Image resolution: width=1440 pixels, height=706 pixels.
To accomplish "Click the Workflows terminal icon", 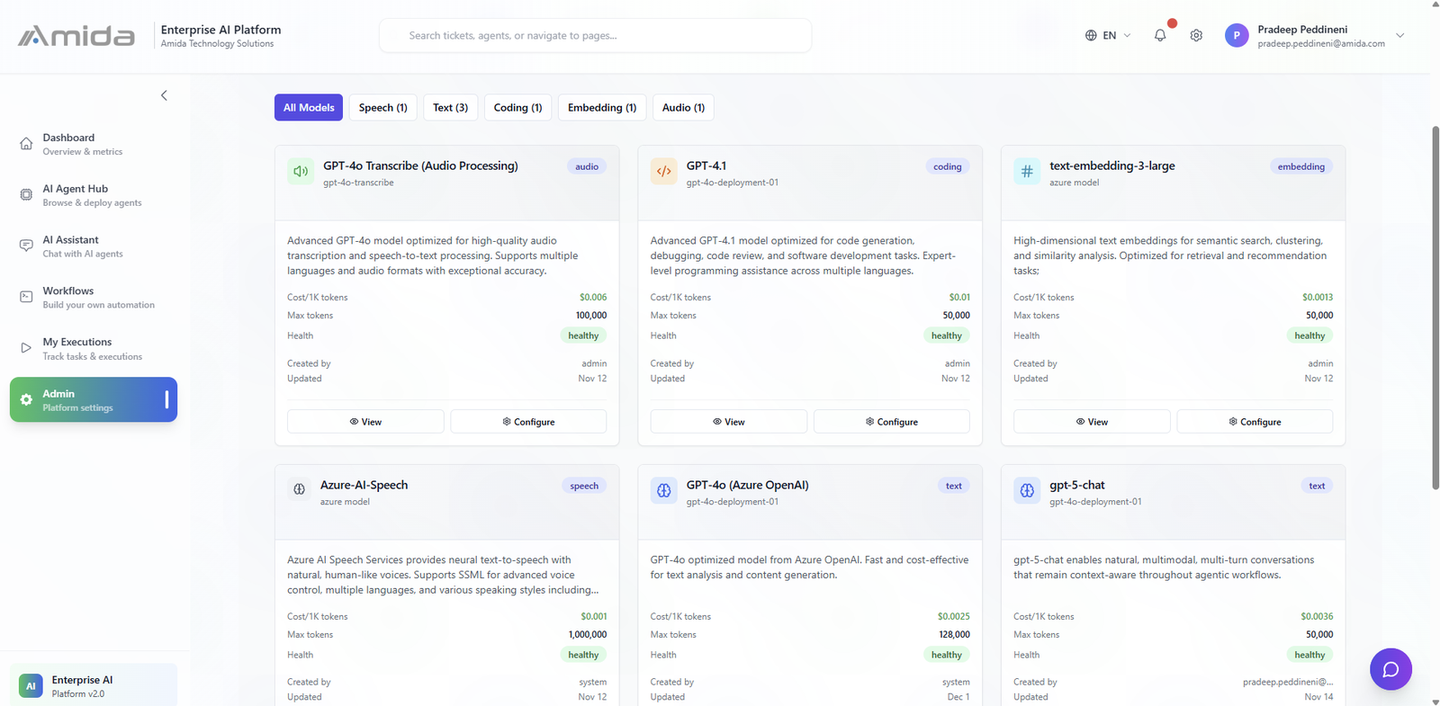I will pyautogui.click(x=26, y=297).
